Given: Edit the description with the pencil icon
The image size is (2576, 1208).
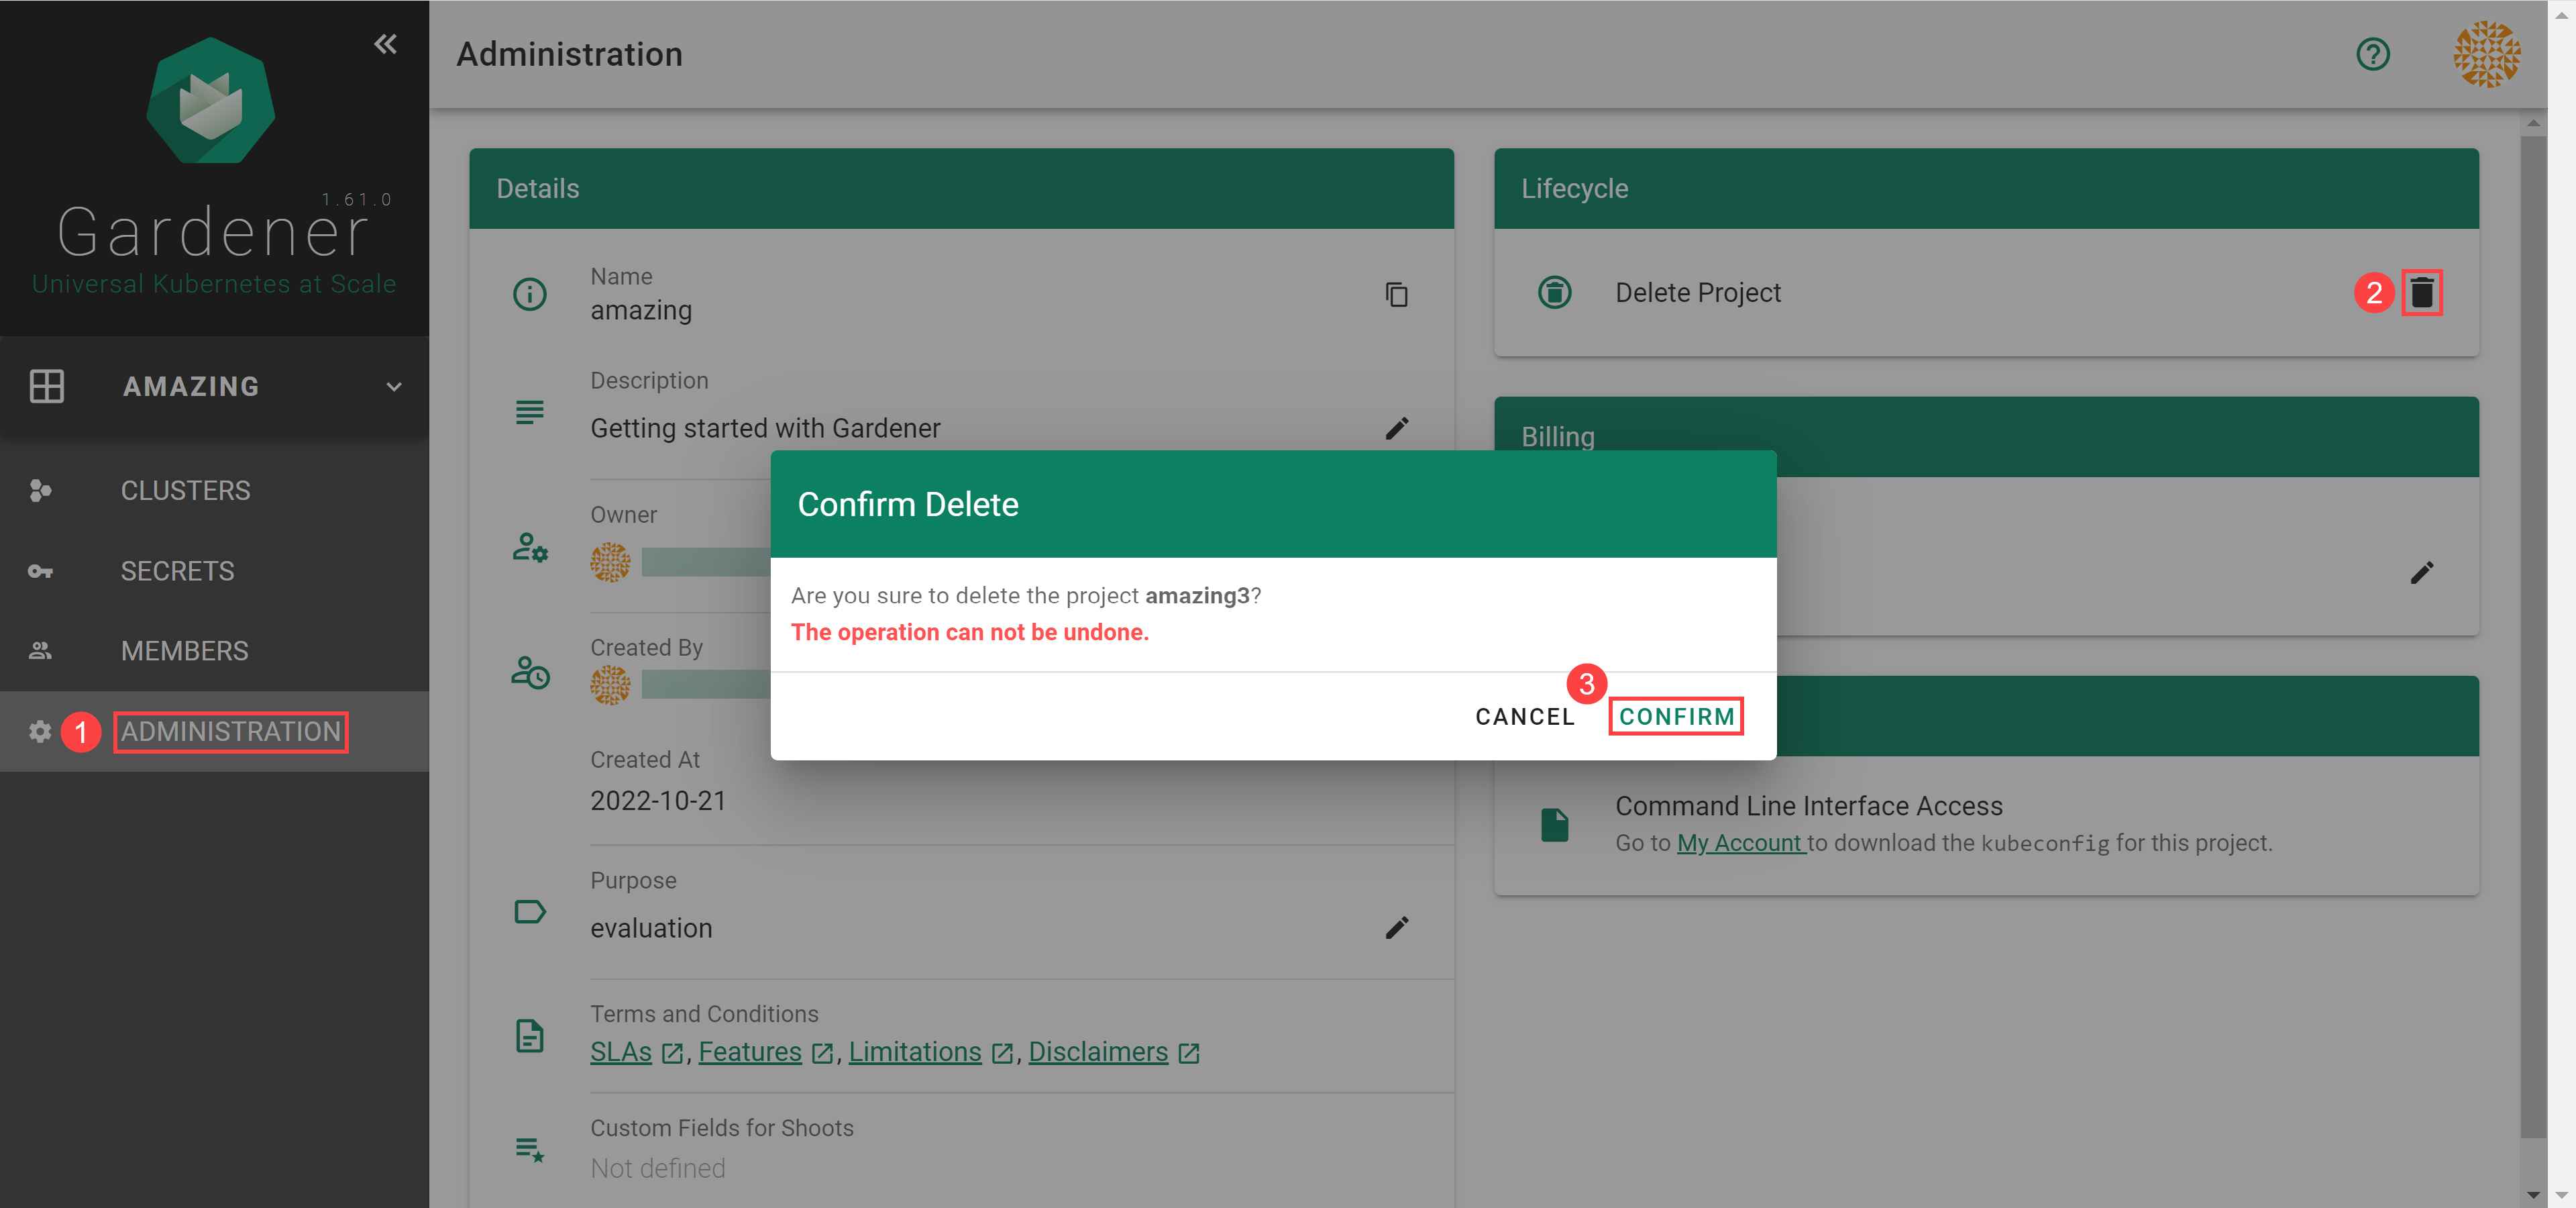Looking at the screenshot, I should 1396,428.
